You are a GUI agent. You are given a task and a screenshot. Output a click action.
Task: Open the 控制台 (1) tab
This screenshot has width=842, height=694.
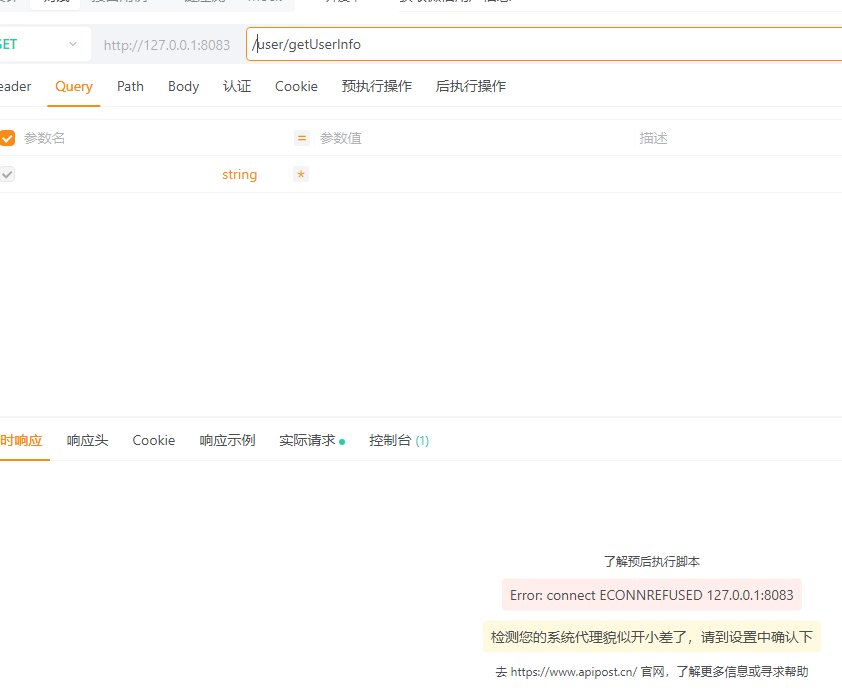pos(399,440)
